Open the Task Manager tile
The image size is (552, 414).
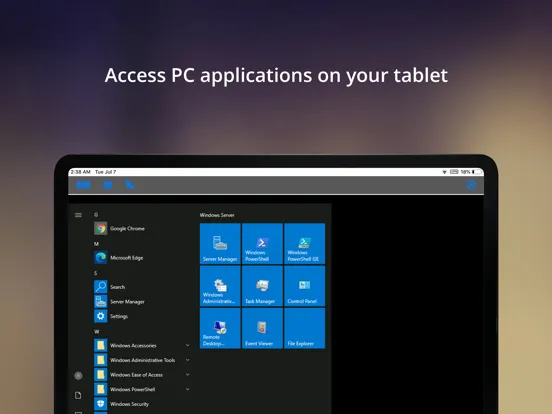point(262,286)
